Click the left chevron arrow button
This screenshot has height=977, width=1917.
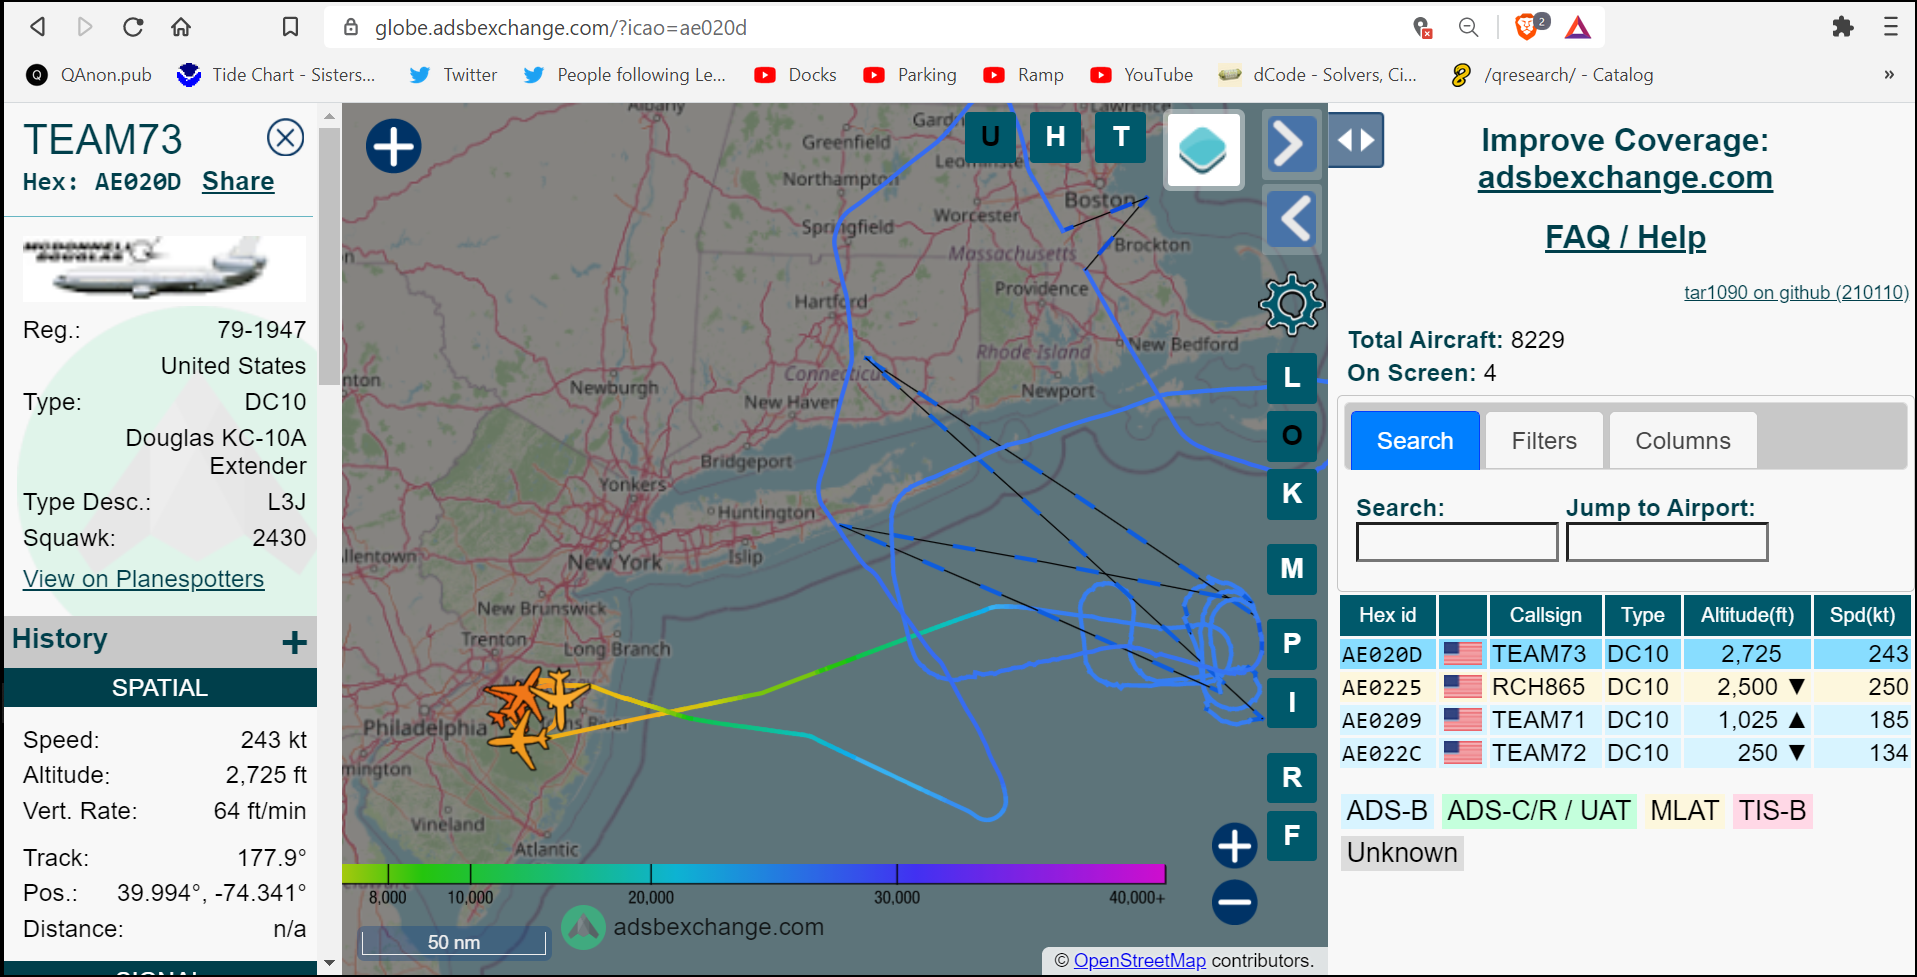tap(1293, 218)
